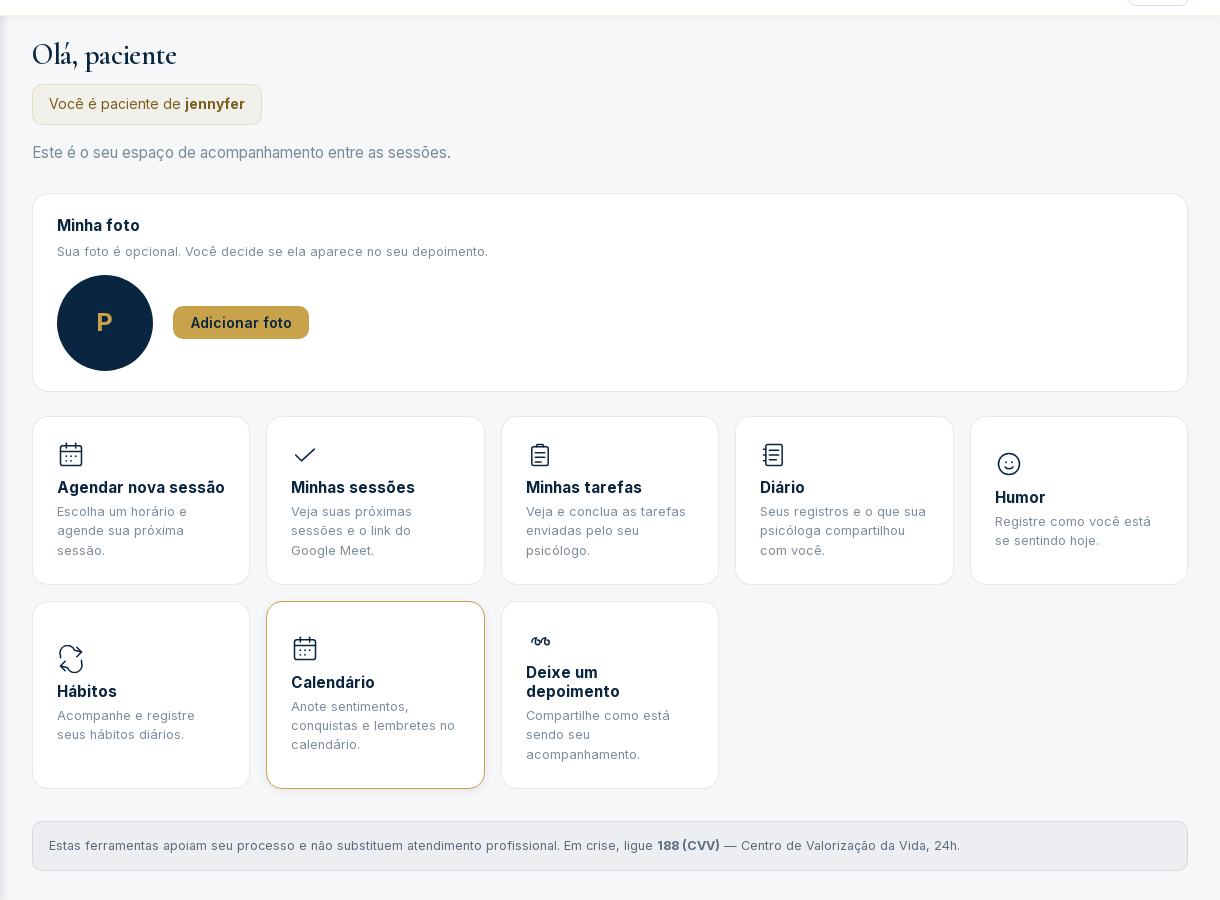Open the Humor card title
The height and width of the screenshot is (900, 1220).
coord(1020,497)
